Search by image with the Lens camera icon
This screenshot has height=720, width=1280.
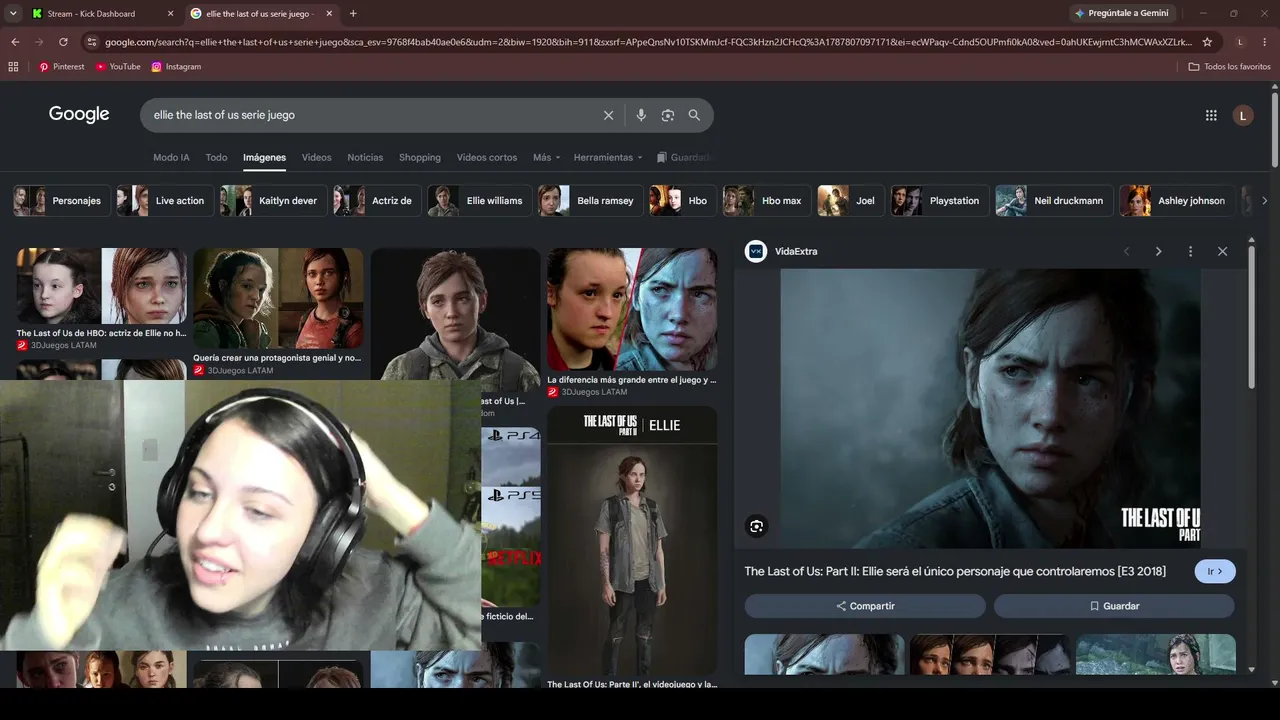[668, 115]
